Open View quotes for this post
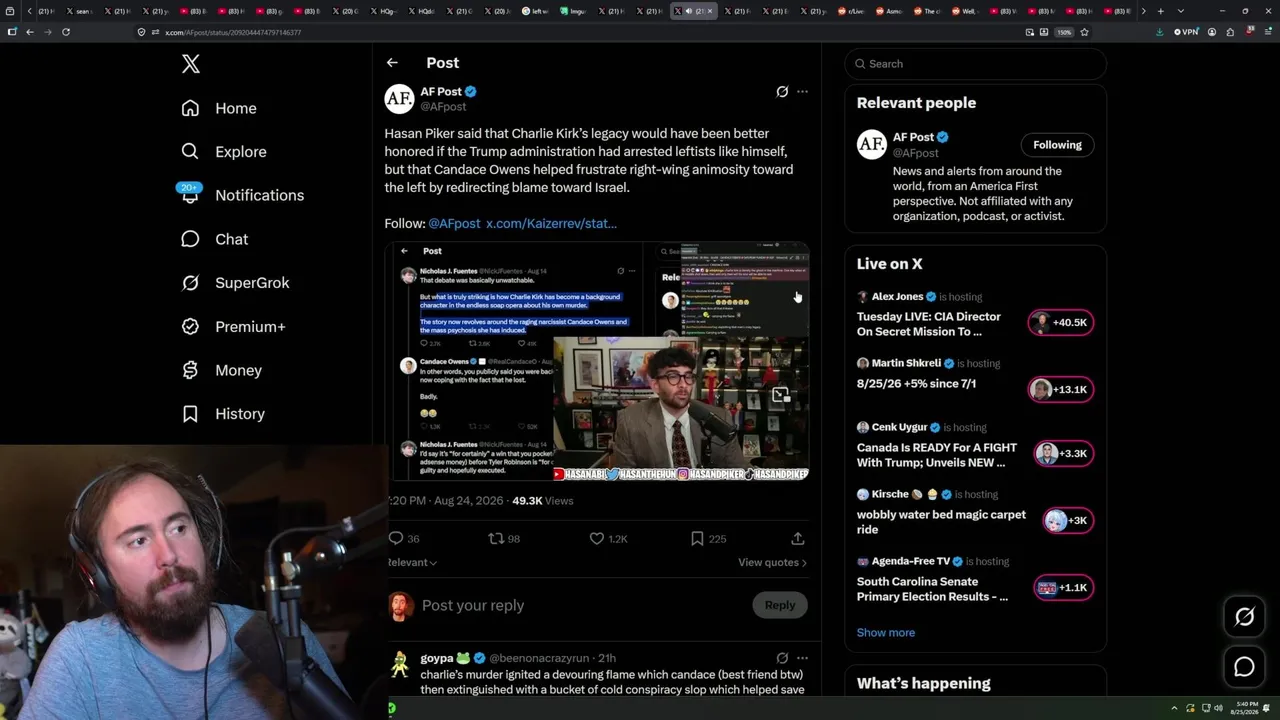The image size is (1280, 720). (772, 562)
